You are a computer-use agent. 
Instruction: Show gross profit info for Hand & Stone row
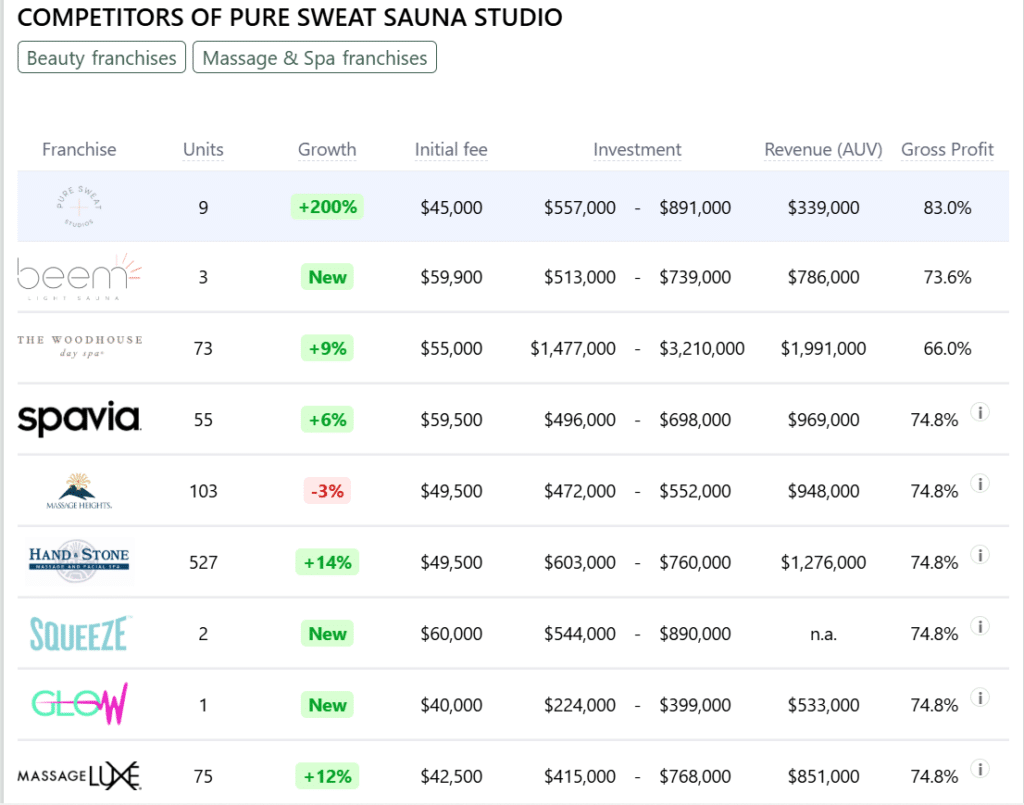(x=980, y=554)
